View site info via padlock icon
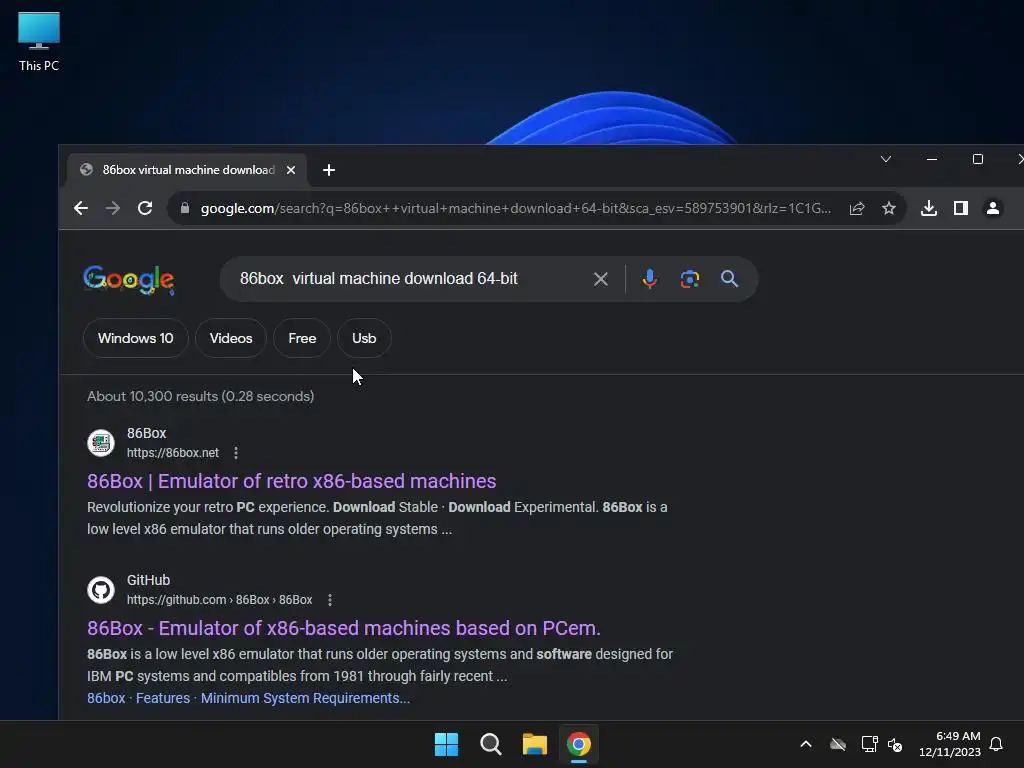The height and width of the screenshot is (768, 1024). [x=185, y=208]
